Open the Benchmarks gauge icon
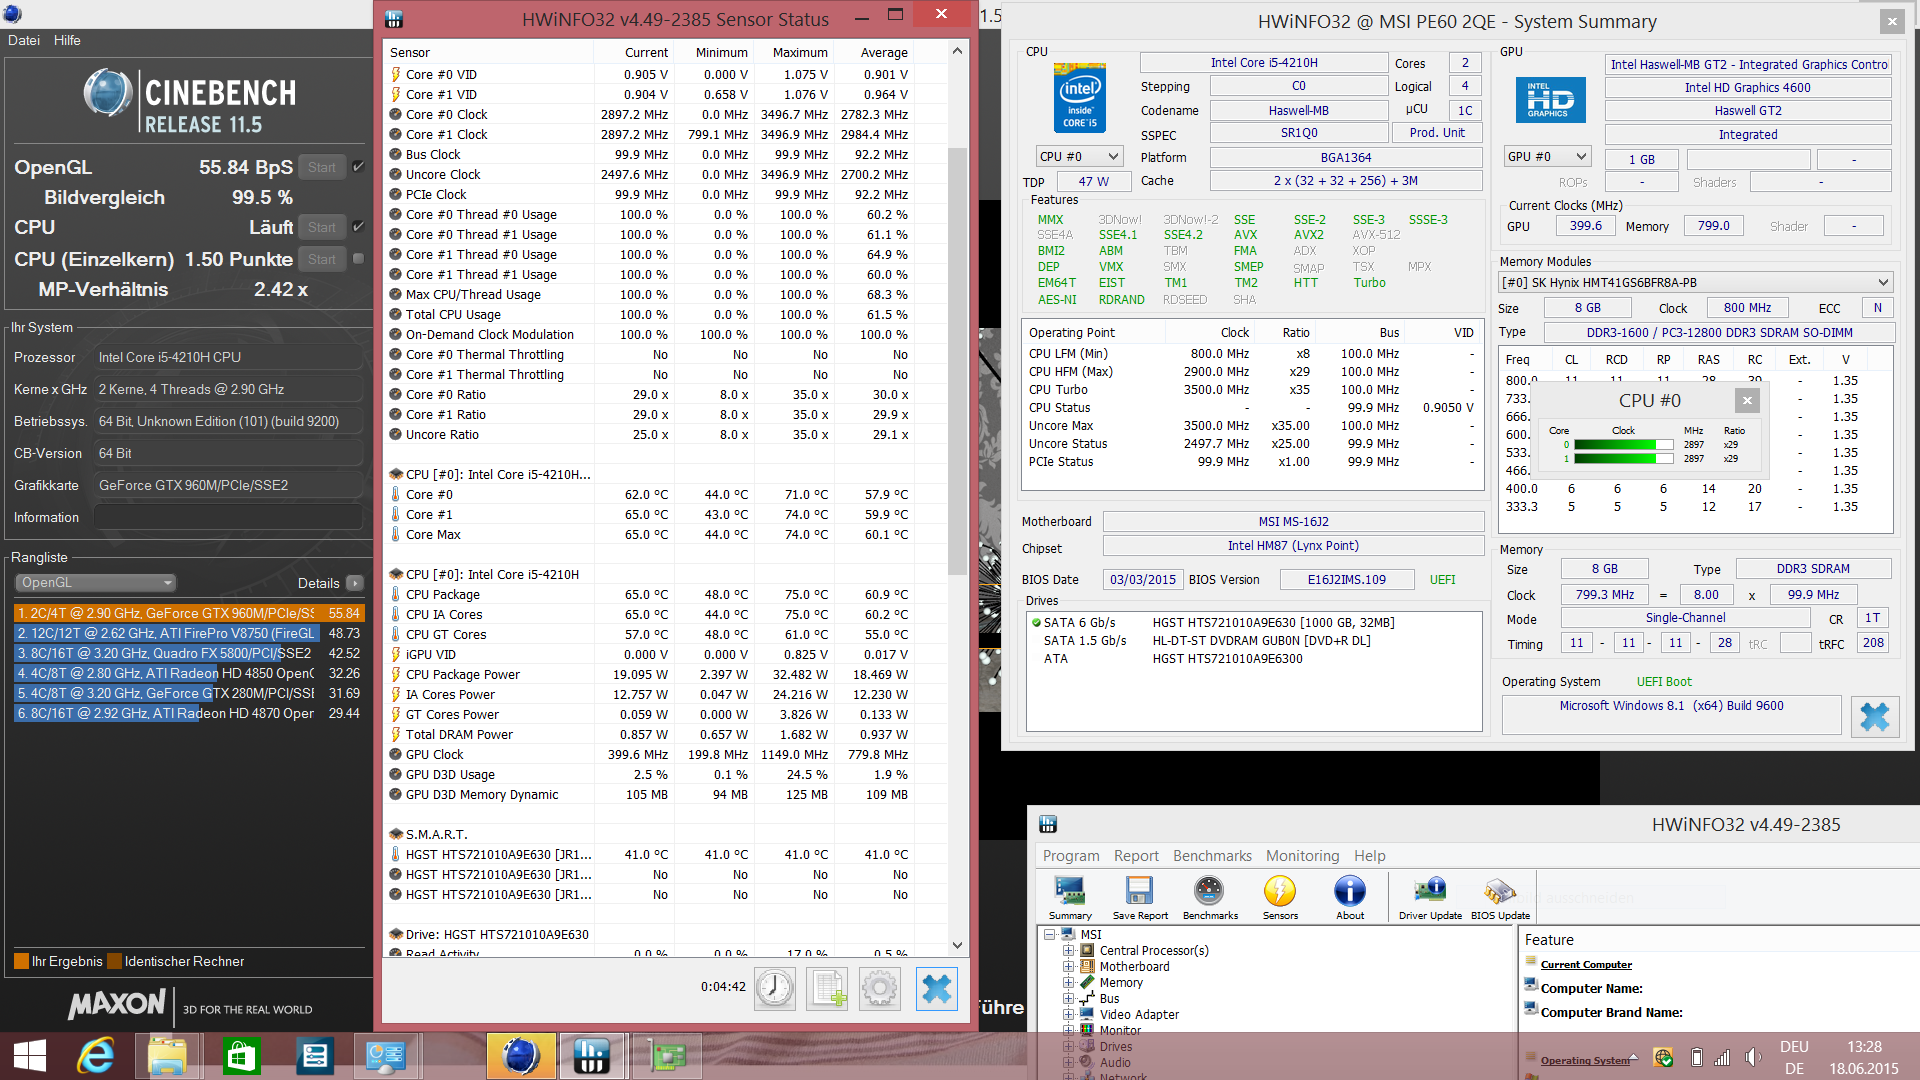The height and width of the screenshot is (1080, 1920). [1210, 897]
